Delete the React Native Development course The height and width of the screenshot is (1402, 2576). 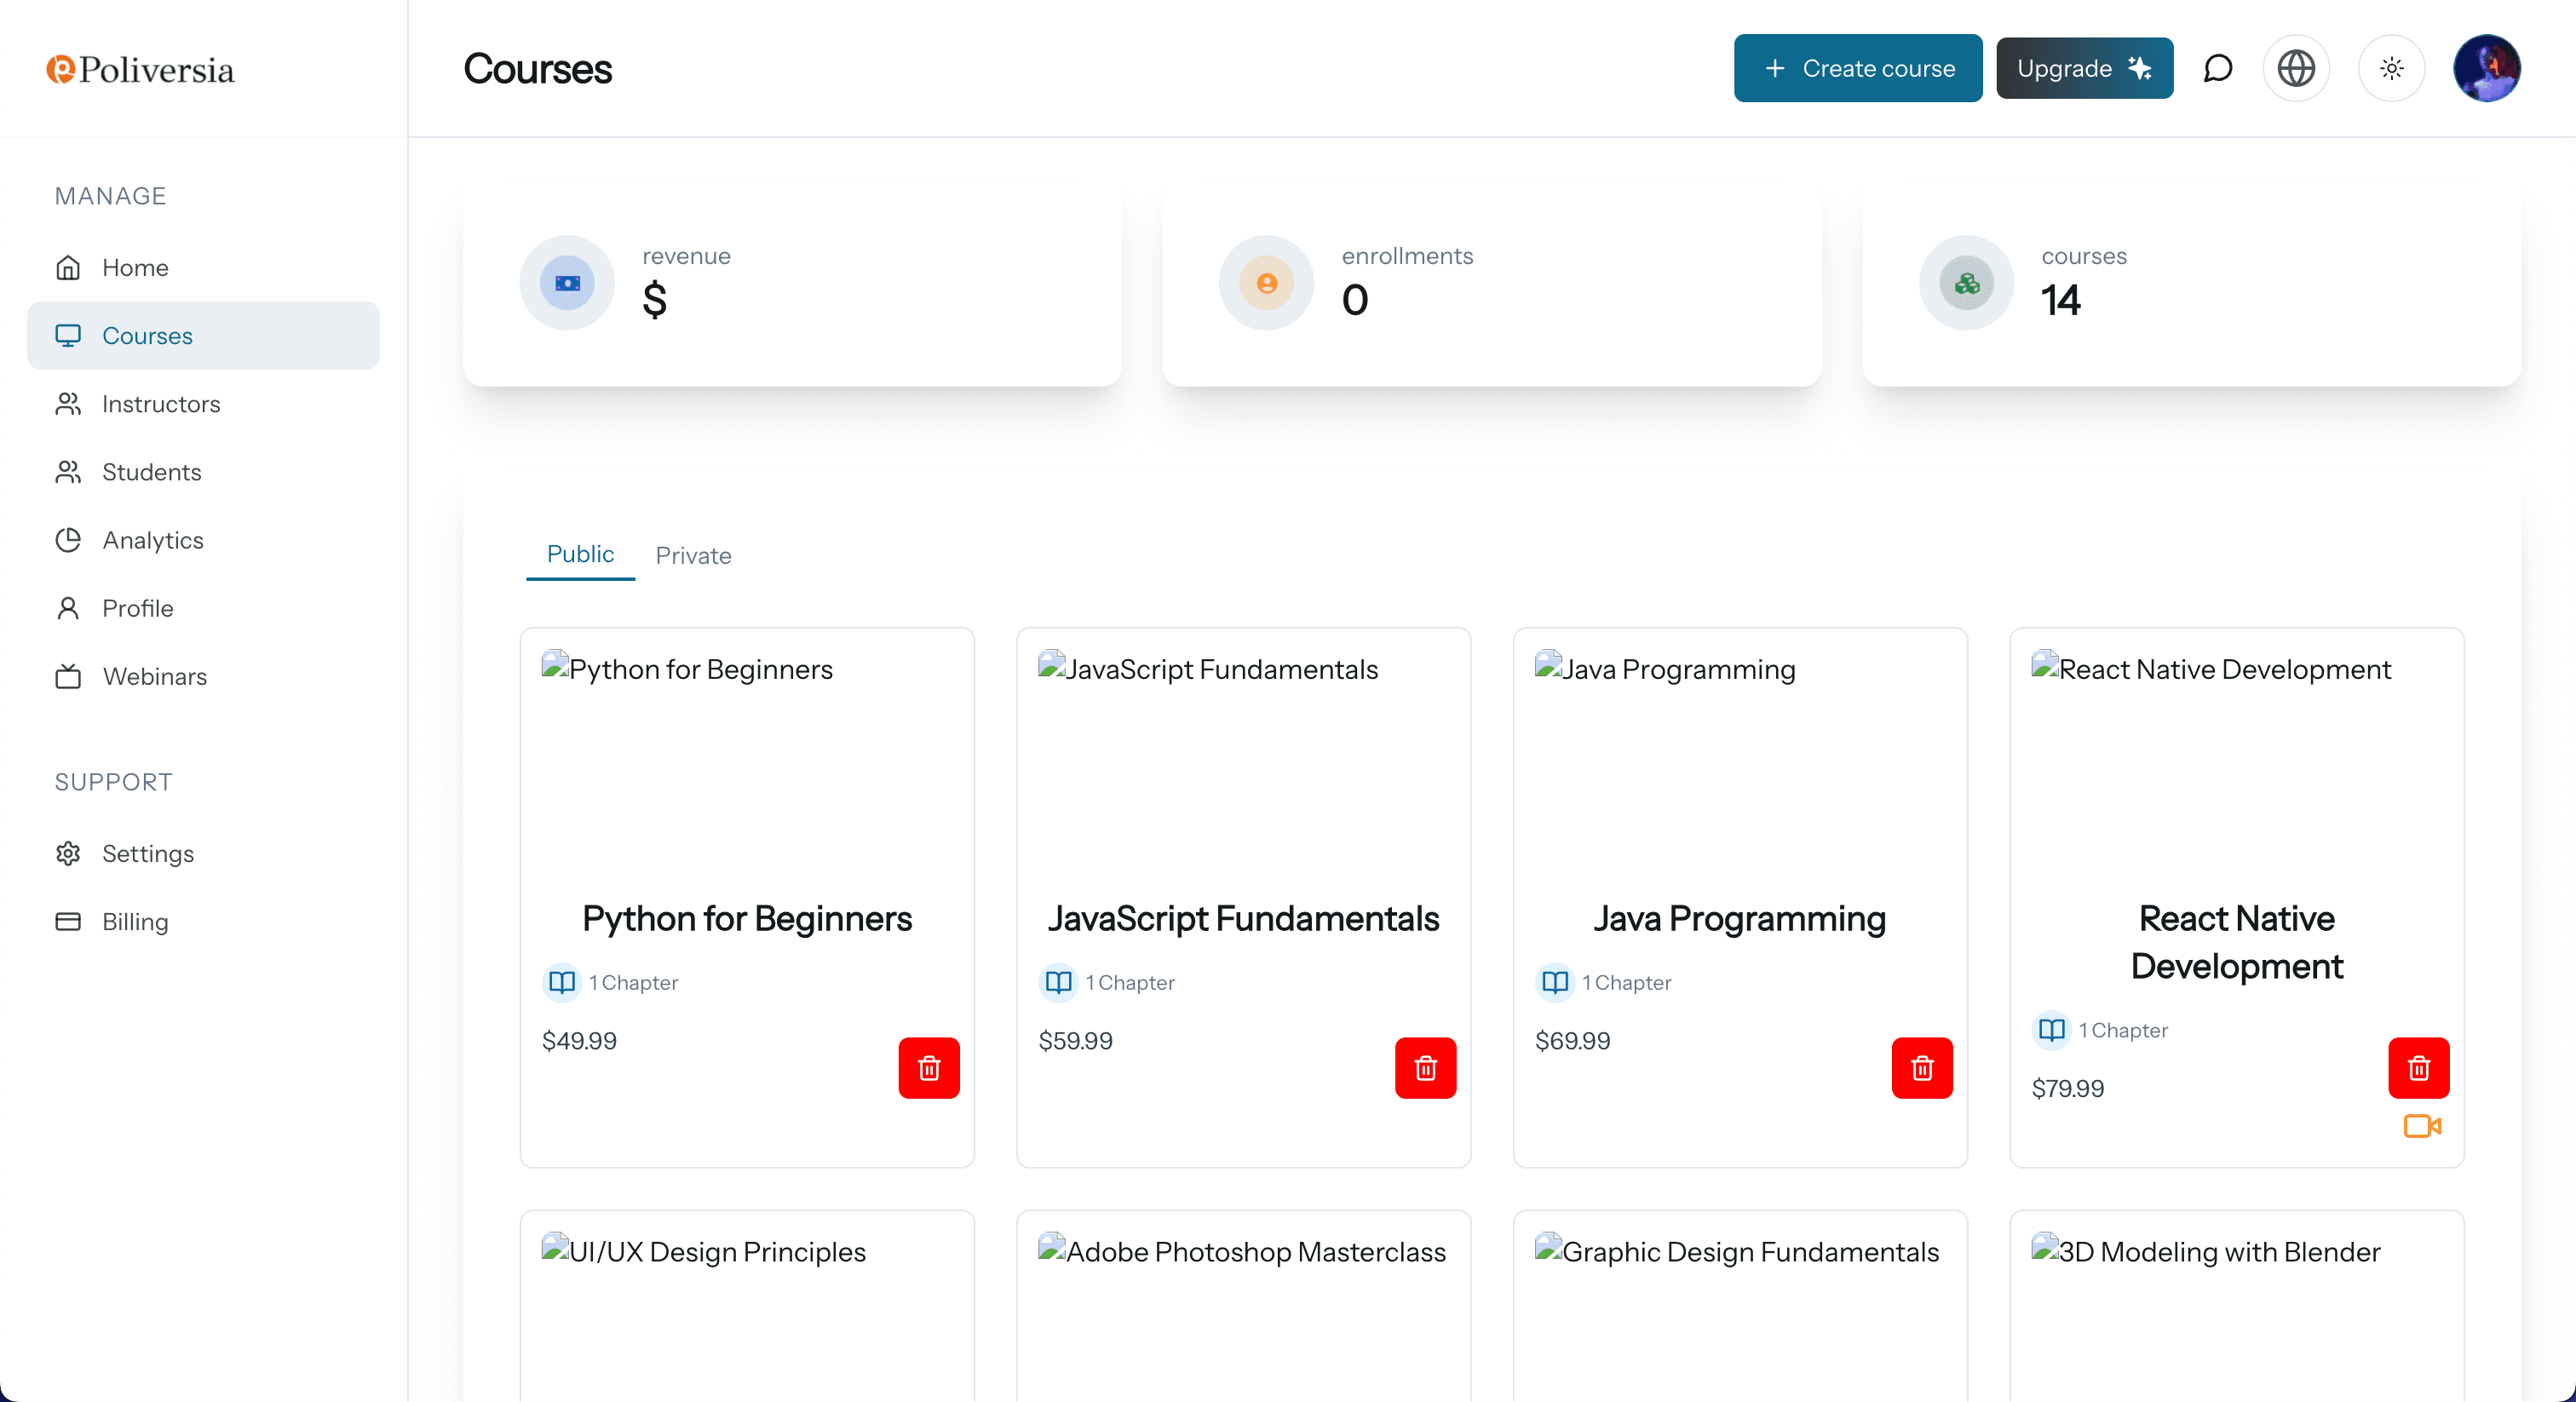tap(2418, 1067)
